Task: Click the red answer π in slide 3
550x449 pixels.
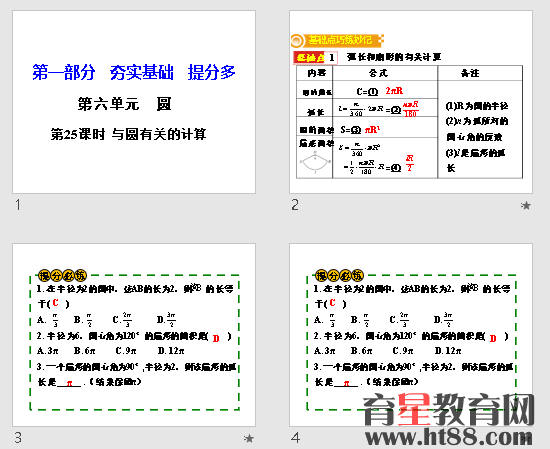Action: point(69,383)
